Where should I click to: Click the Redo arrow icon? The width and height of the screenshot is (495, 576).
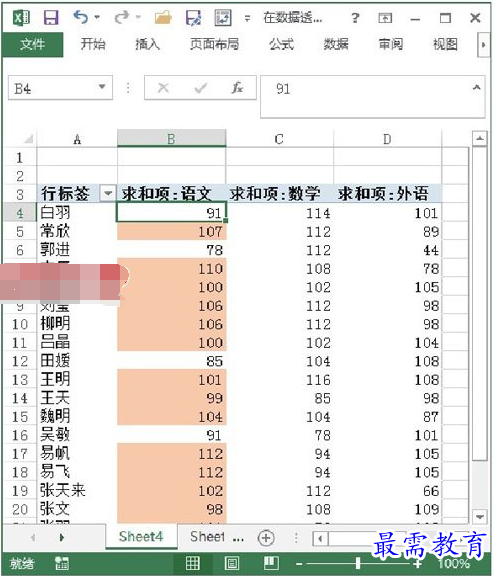click(x=122, y=17)
